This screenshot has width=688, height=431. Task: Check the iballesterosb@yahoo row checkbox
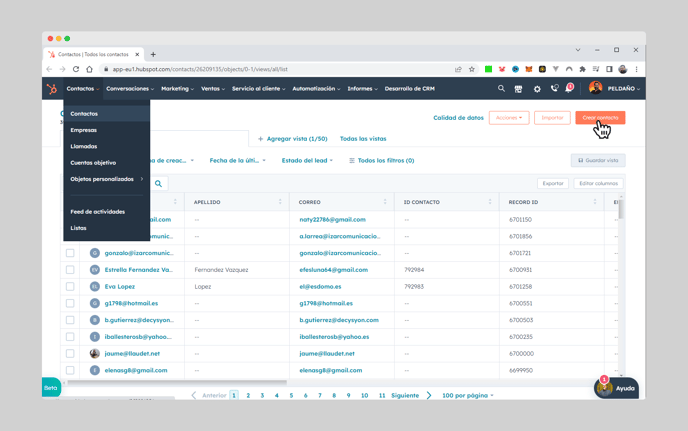point(70,337)
